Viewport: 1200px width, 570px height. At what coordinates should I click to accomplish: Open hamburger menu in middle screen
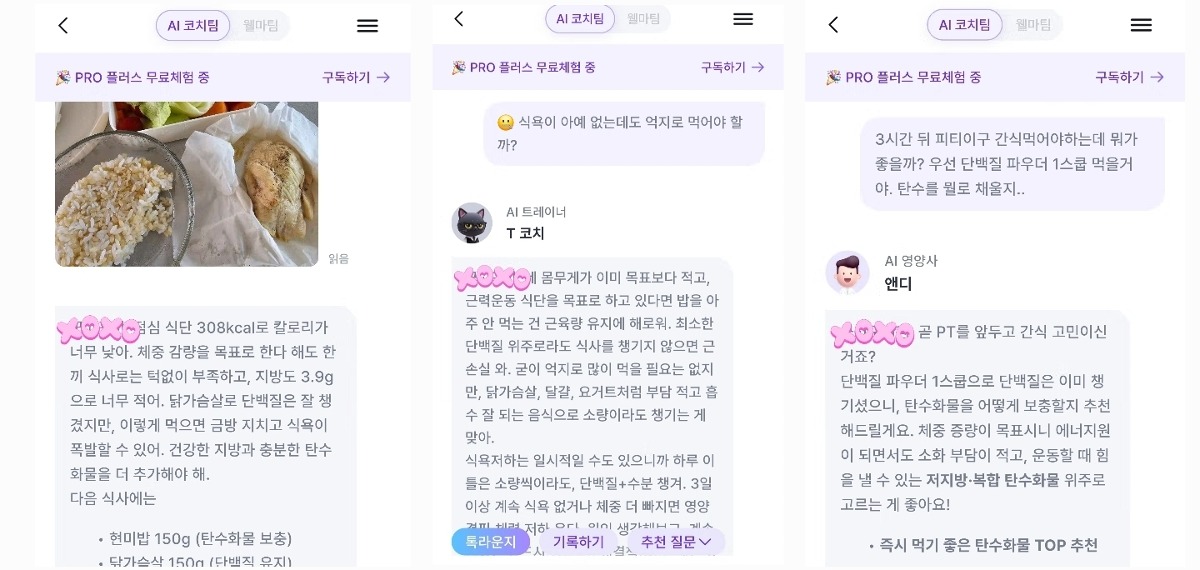[x=743, y=19]
